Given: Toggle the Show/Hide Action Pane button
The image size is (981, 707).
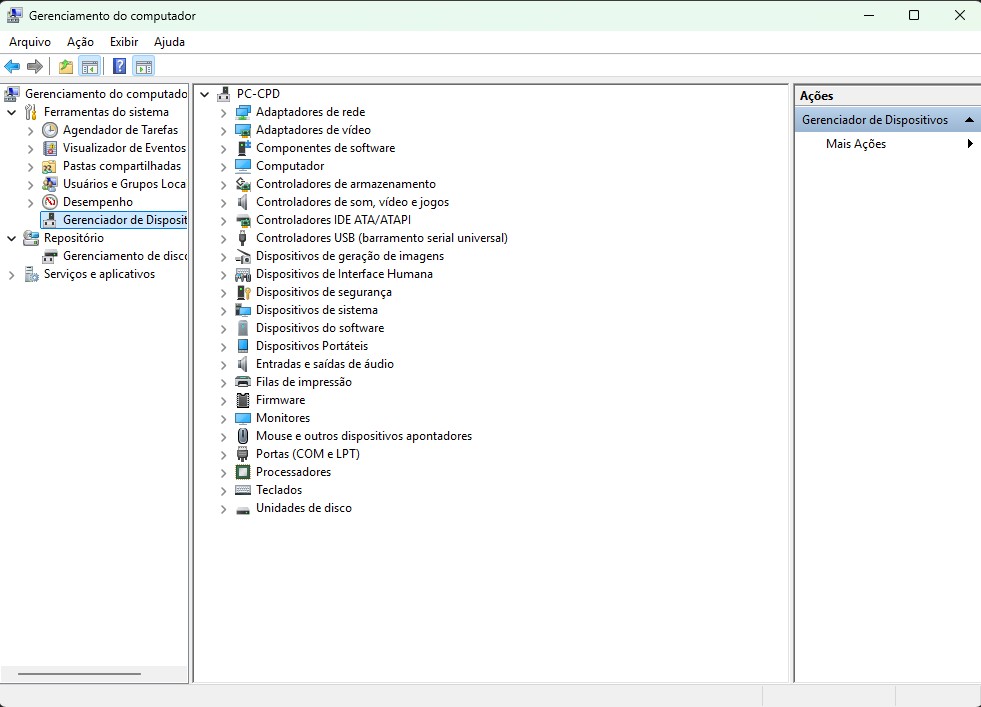Looking at the screenshot, I should 144,67.
